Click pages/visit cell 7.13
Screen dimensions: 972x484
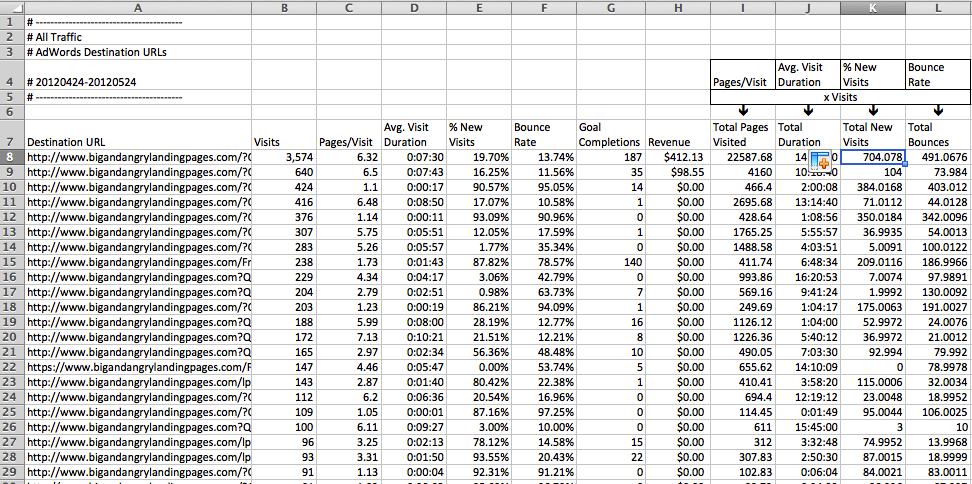click(349, 337)
